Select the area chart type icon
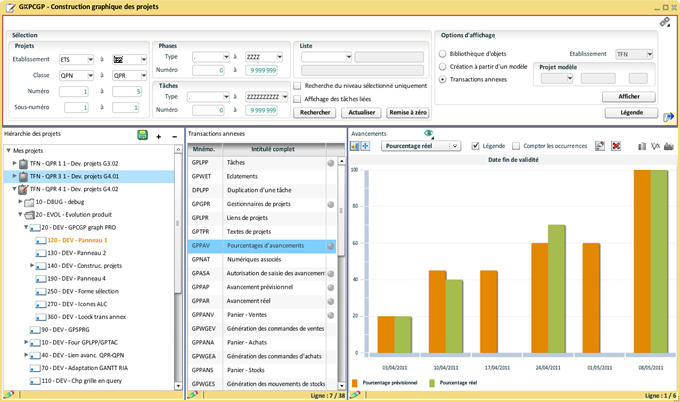 [668, 146]
